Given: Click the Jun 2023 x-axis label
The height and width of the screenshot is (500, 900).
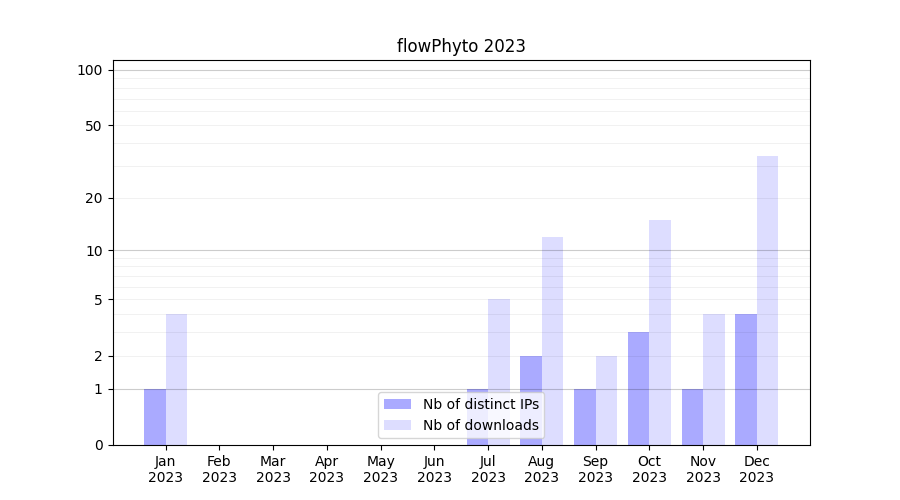Looking at the screenshot, I should click(434, 469).
